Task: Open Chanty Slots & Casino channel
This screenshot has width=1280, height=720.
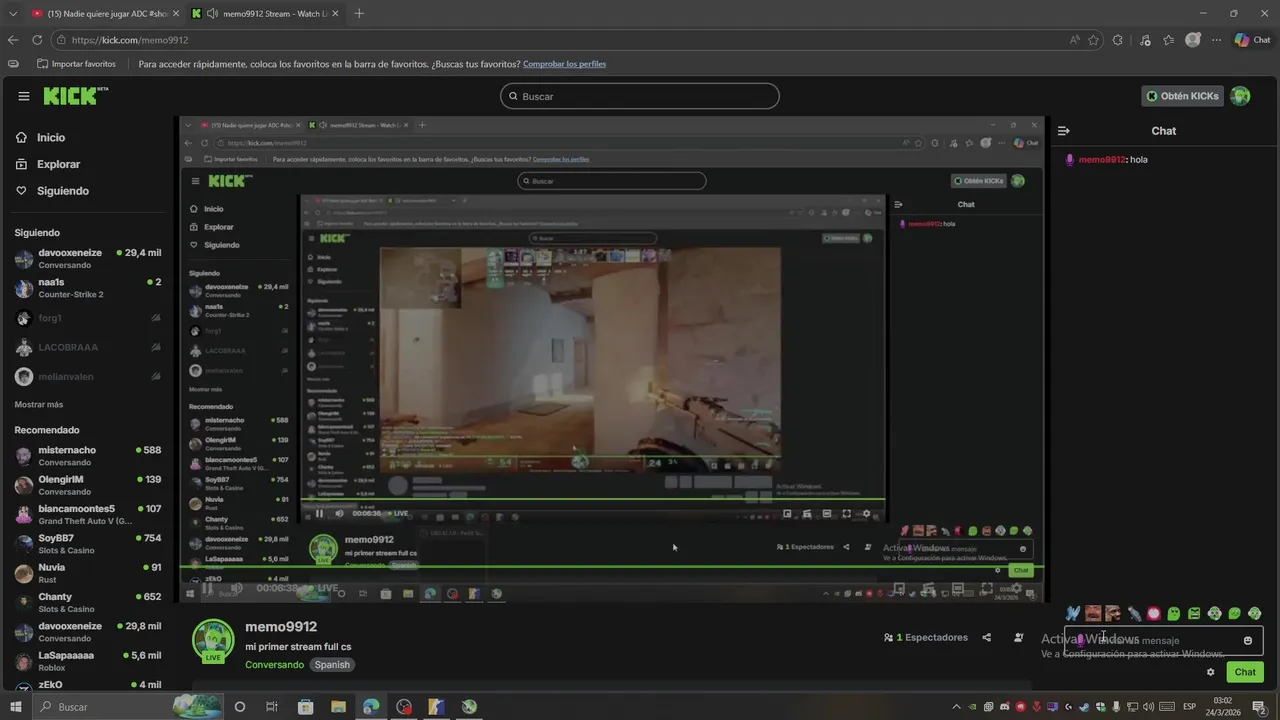Action: (88, 602)
